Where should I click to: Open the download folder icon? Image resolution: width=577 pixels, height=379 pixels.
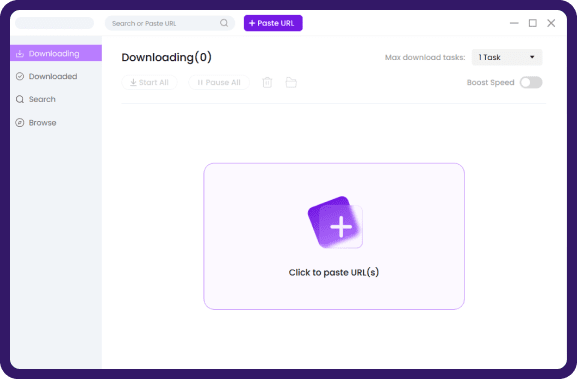pos(291,82)
